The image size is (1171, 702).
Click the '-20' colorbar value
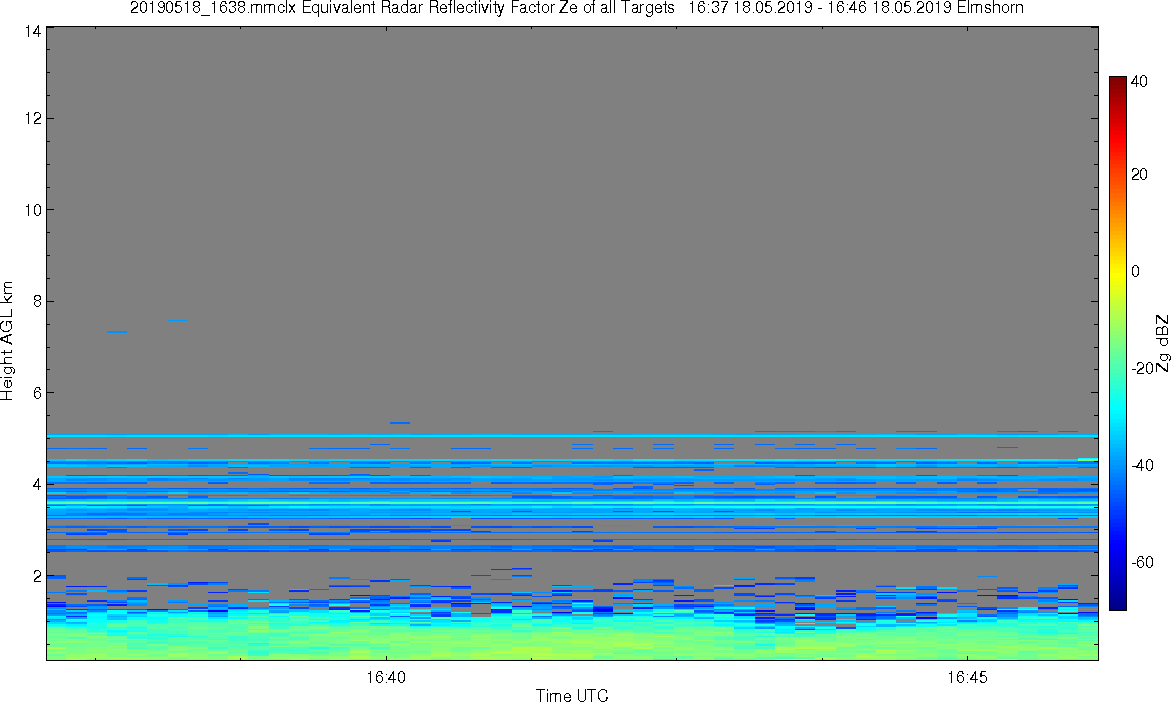tap(1143, 368)
